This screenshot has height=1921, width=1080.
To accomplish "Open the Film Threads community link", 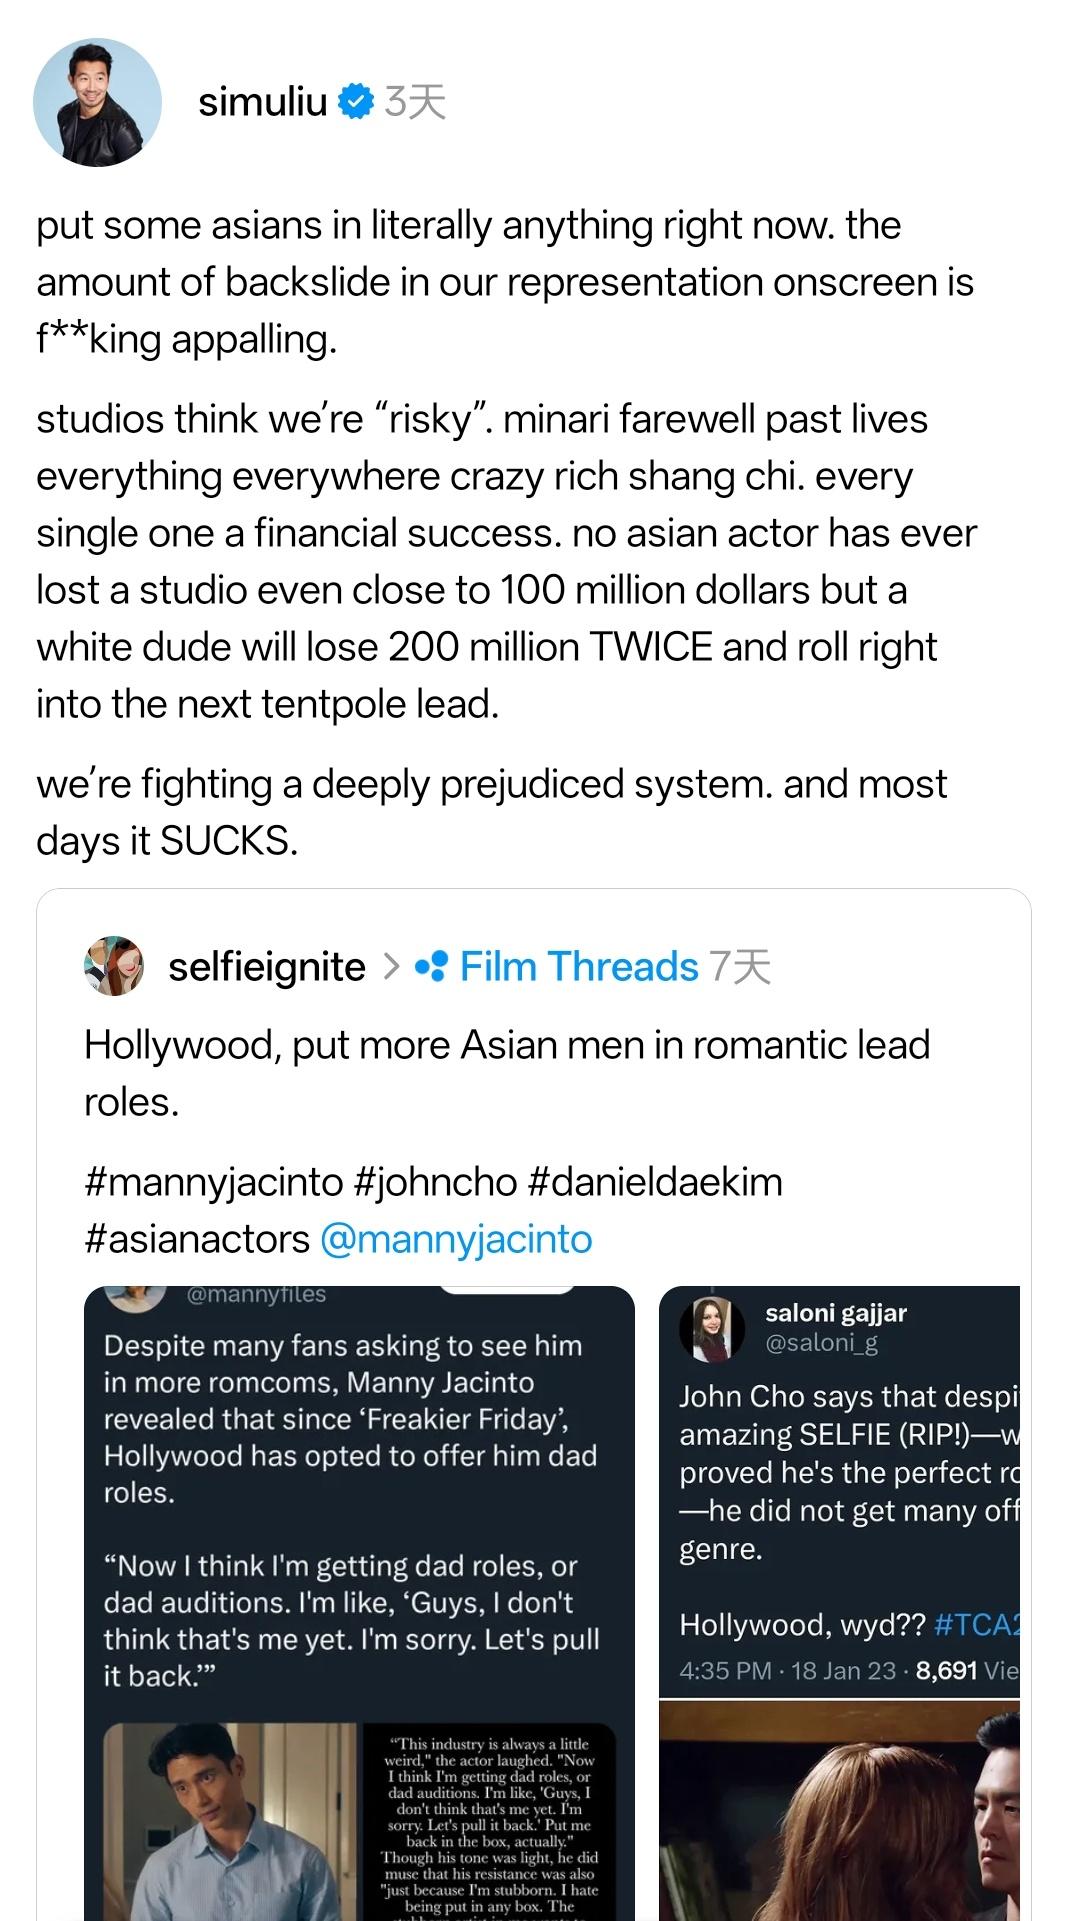I will (x=578, y=967).
